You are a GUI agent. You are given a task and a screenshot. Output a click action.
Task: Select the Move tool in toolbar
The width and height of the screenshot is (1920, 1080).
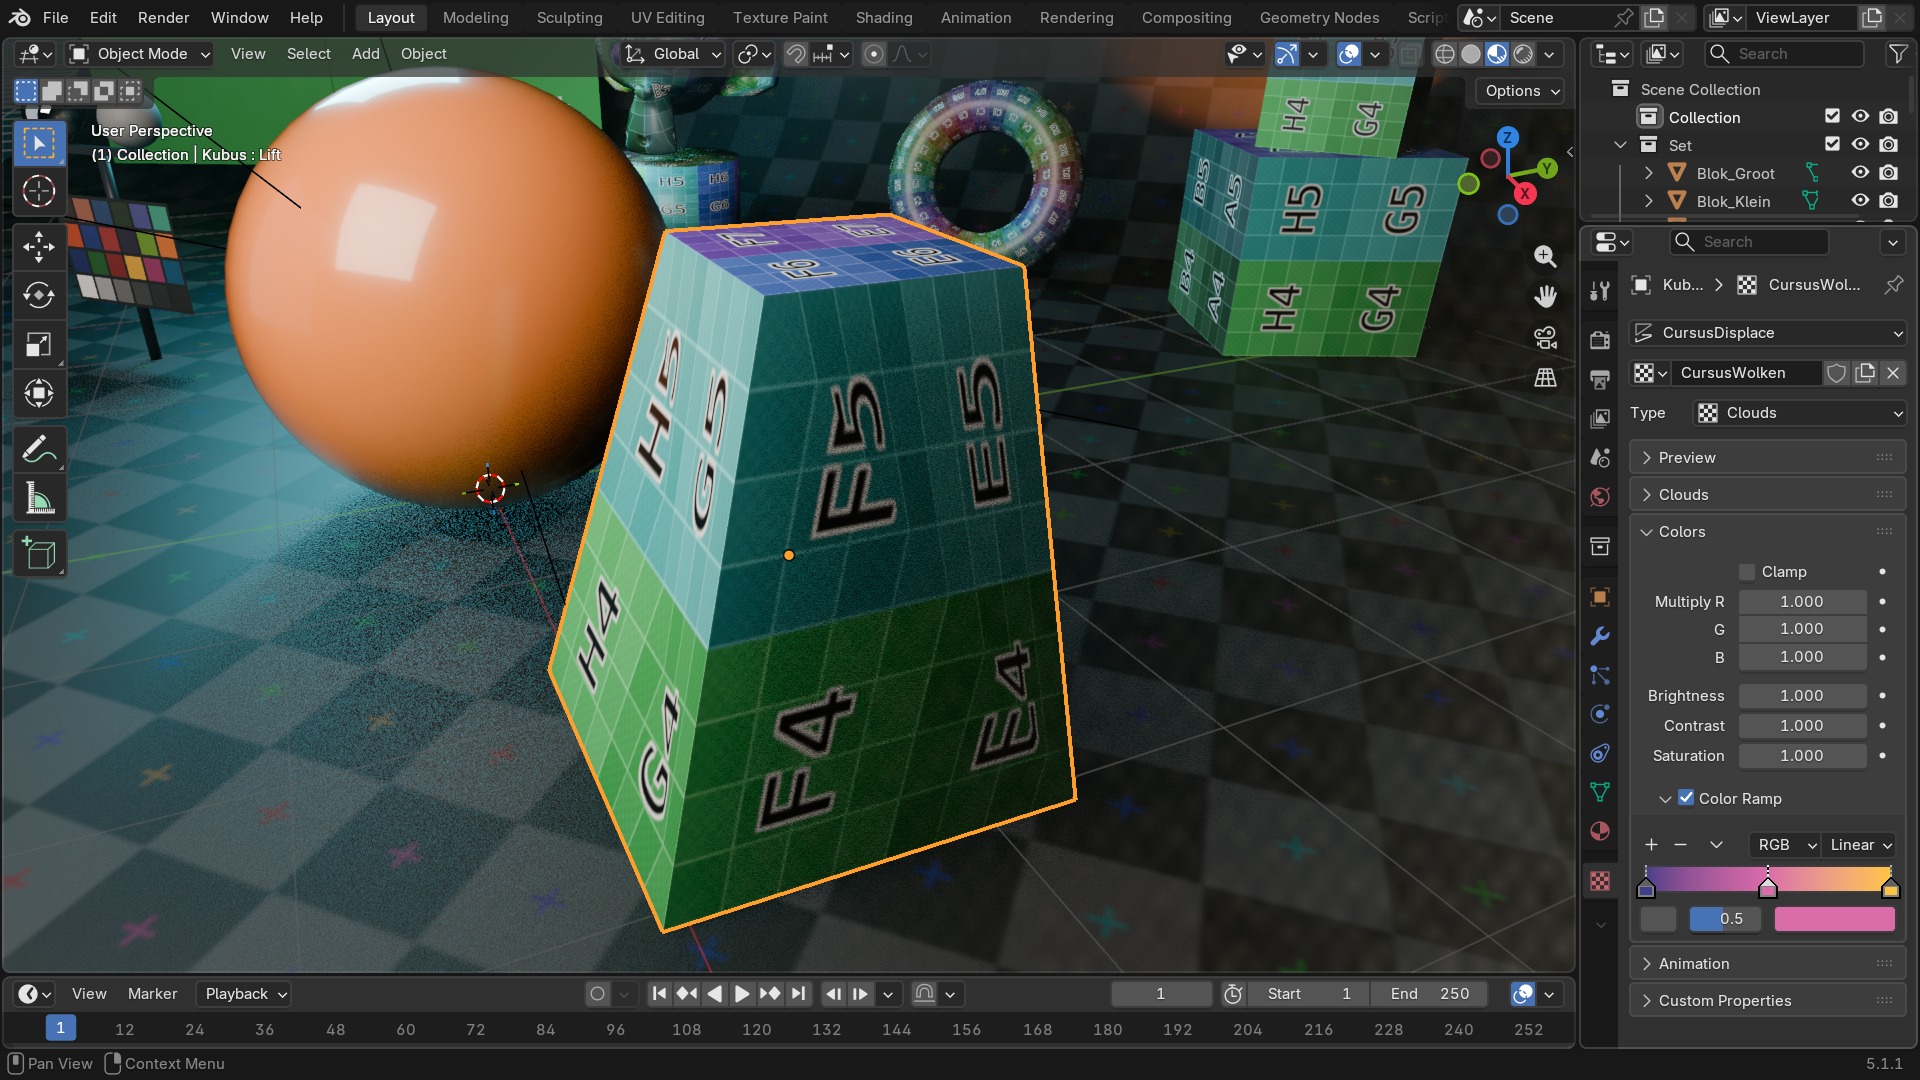pos(39,246)
